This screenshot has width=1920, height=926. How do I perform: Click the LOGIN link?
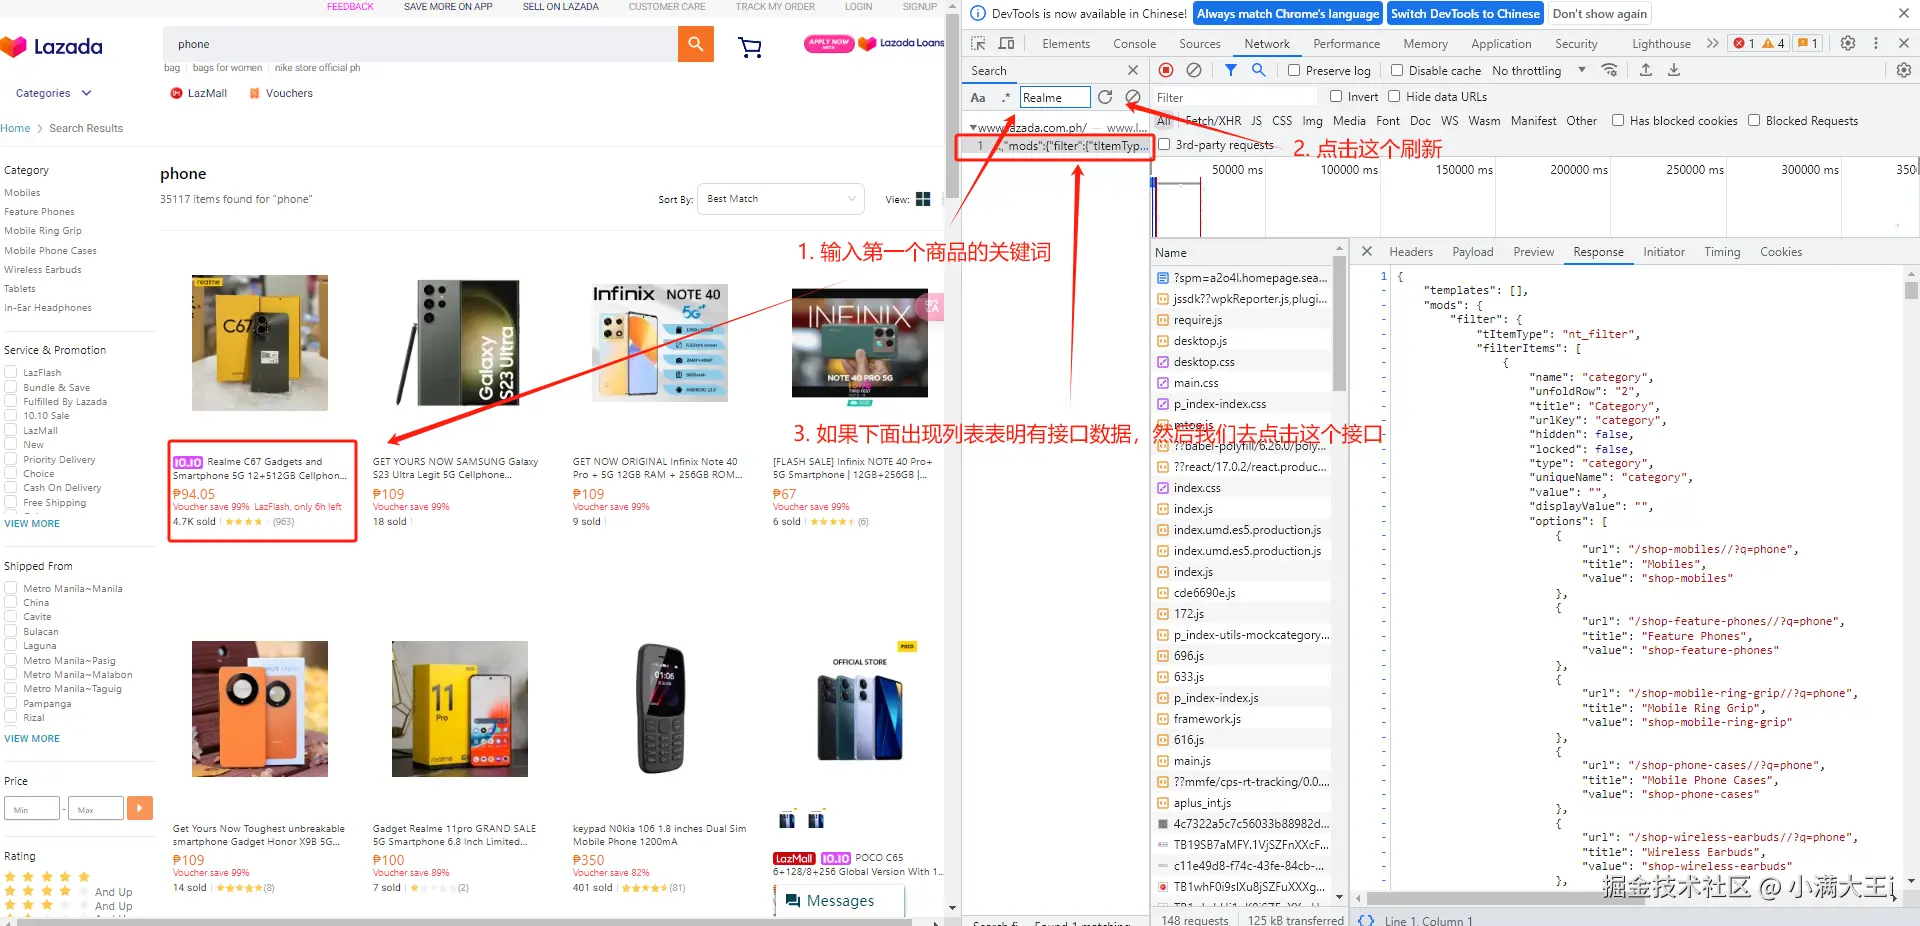pos(858,7)
